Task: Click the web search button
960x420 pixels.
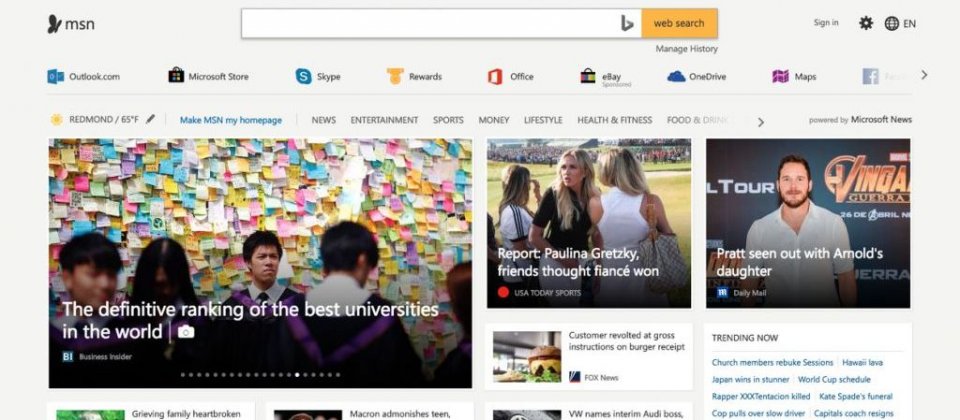Action: [x=679, y=23]
